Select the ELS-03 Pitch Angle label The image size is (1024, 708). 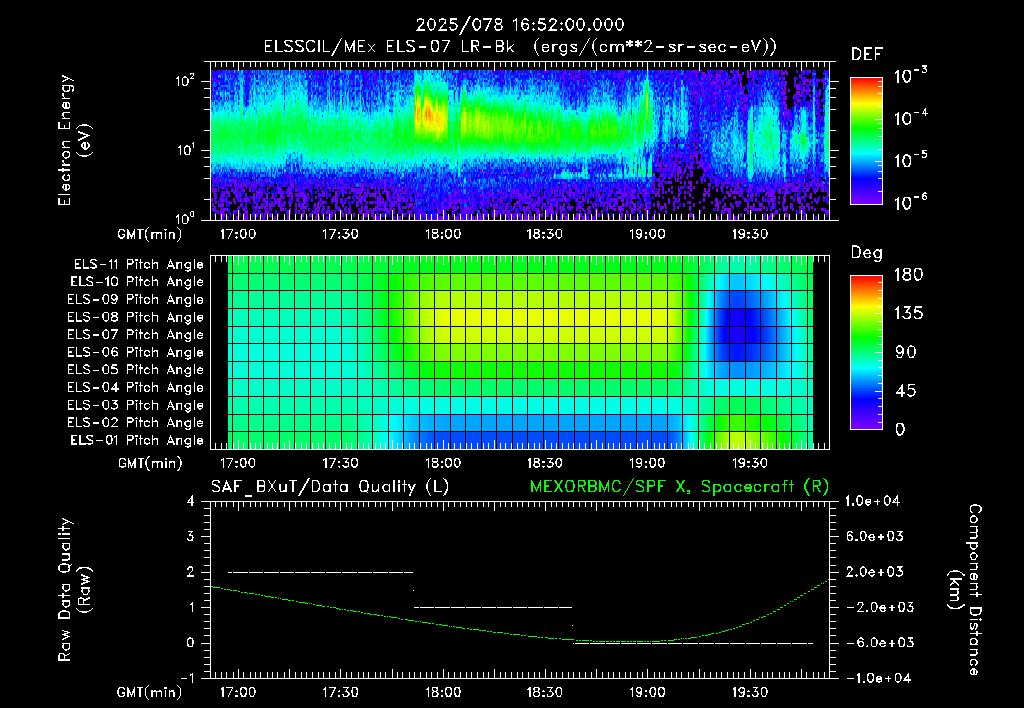point(135,406)
